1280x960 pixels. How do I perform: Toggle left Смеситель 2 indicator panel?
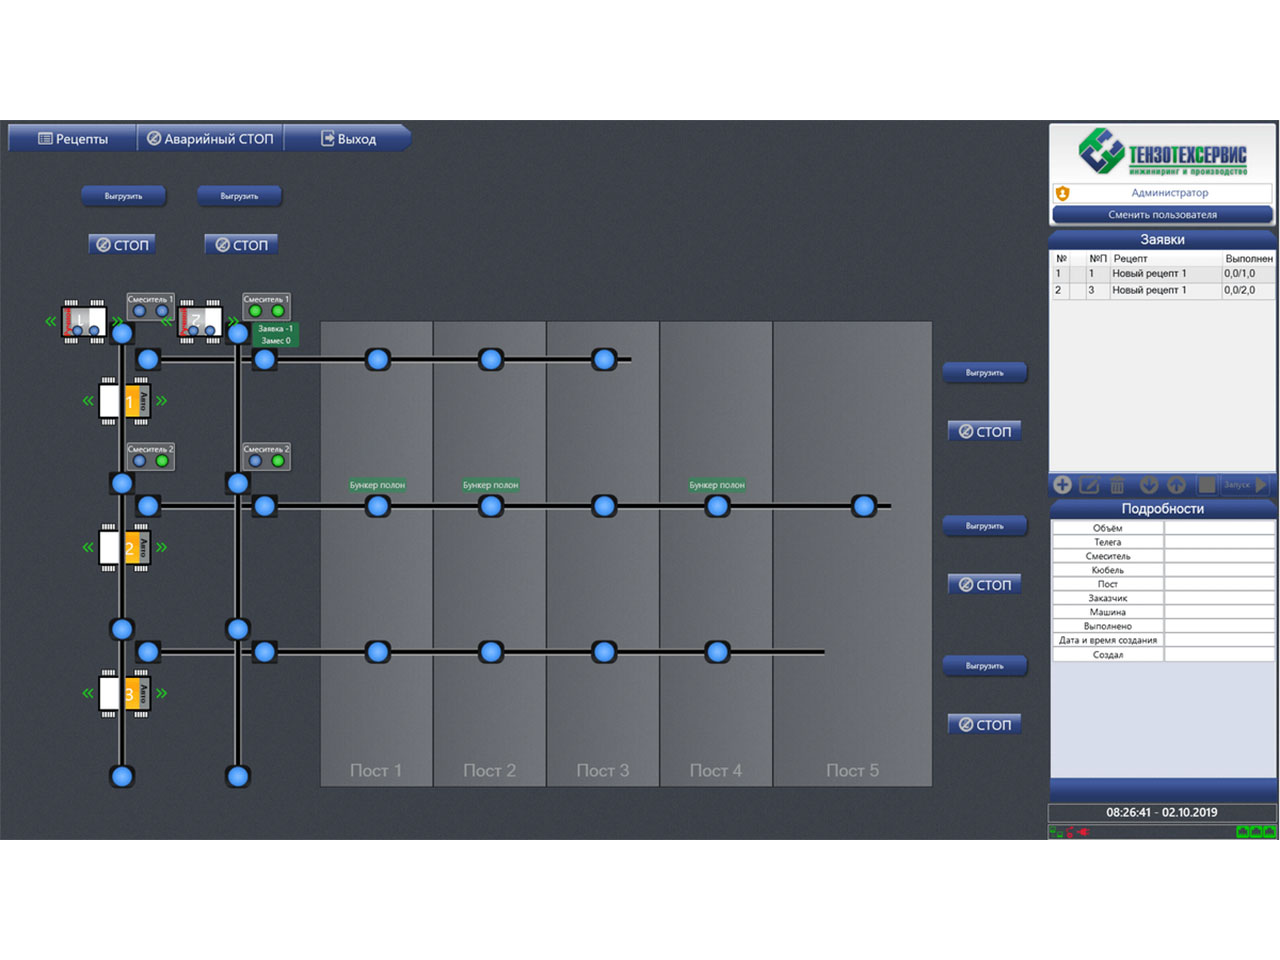point(150,456)
